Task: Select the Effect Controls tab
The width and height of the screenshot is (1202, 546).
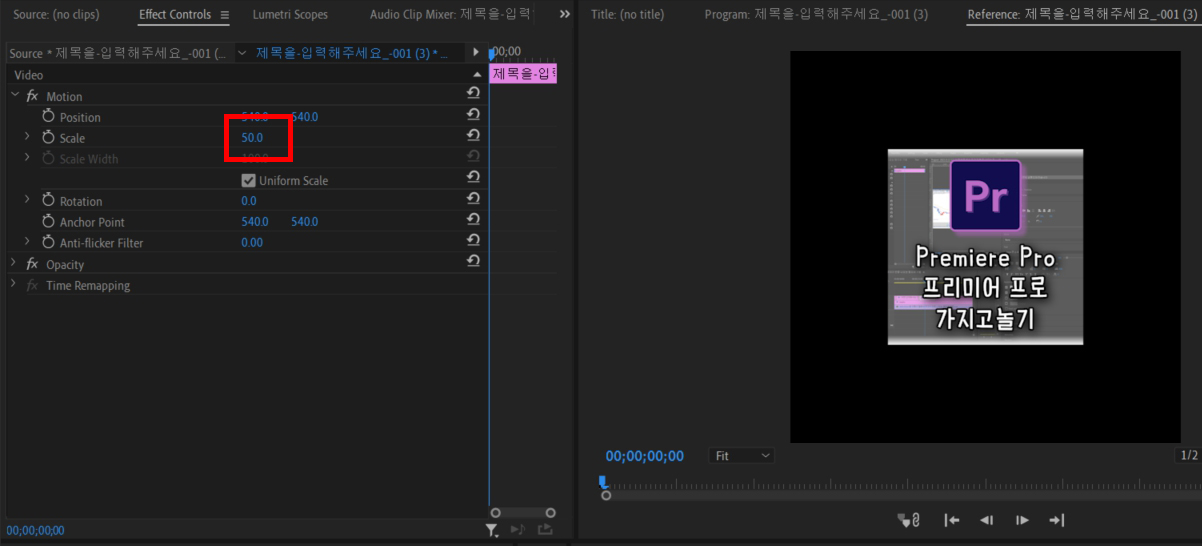Action: pyautogui.click(x=175, y=15)
